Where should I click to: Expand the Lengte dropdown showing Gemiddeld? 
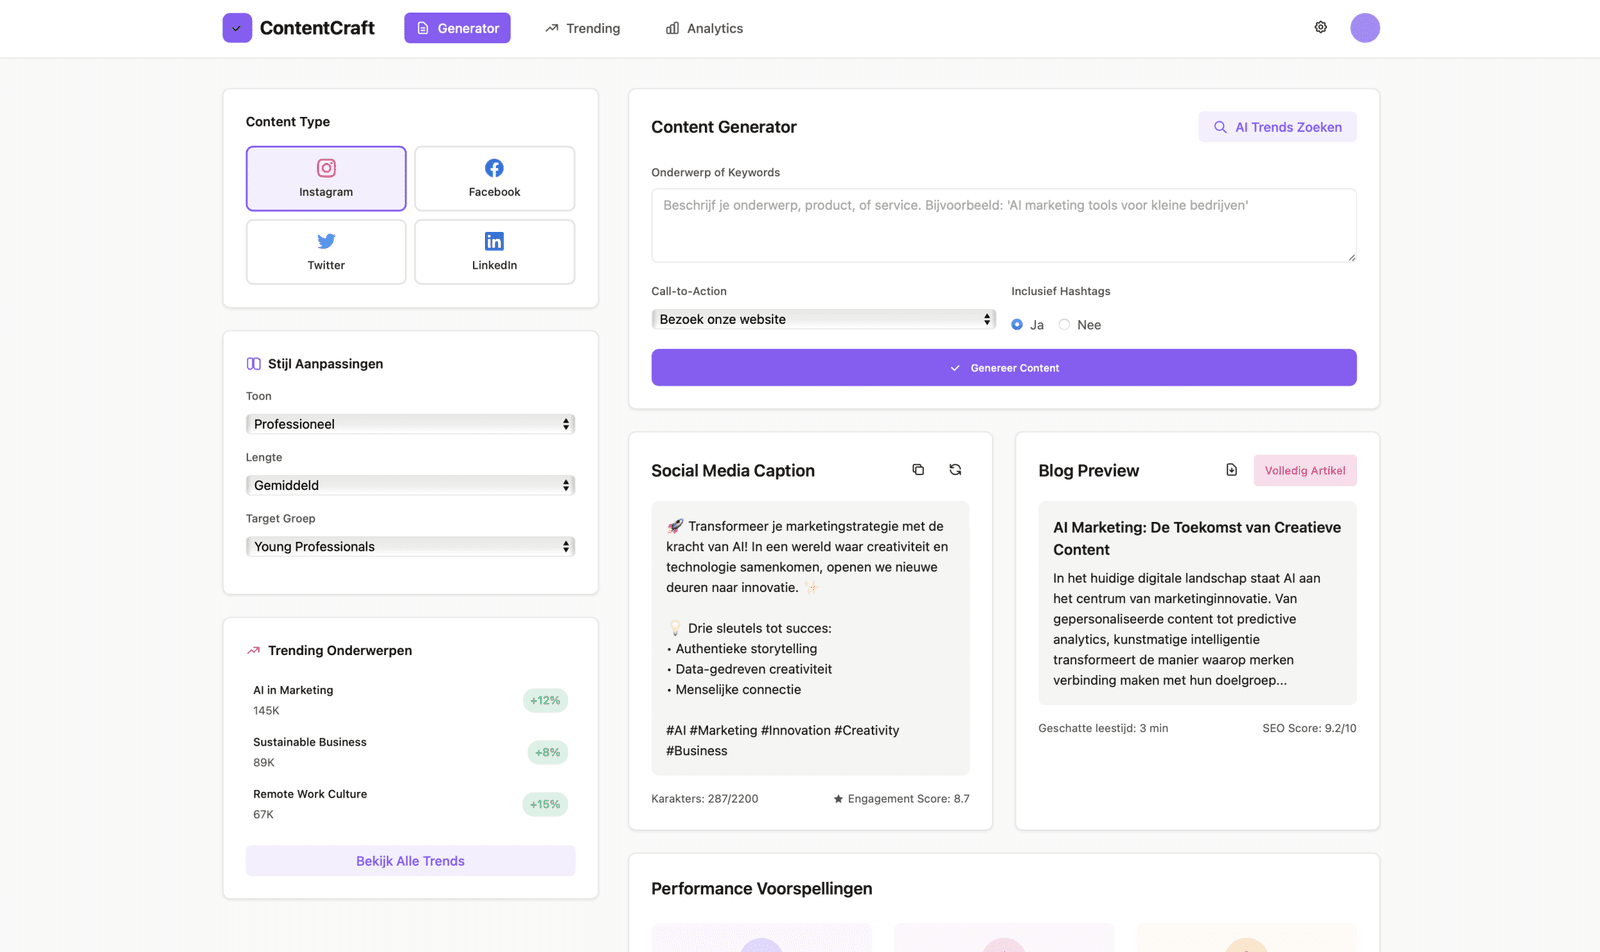tap(410, 485)
